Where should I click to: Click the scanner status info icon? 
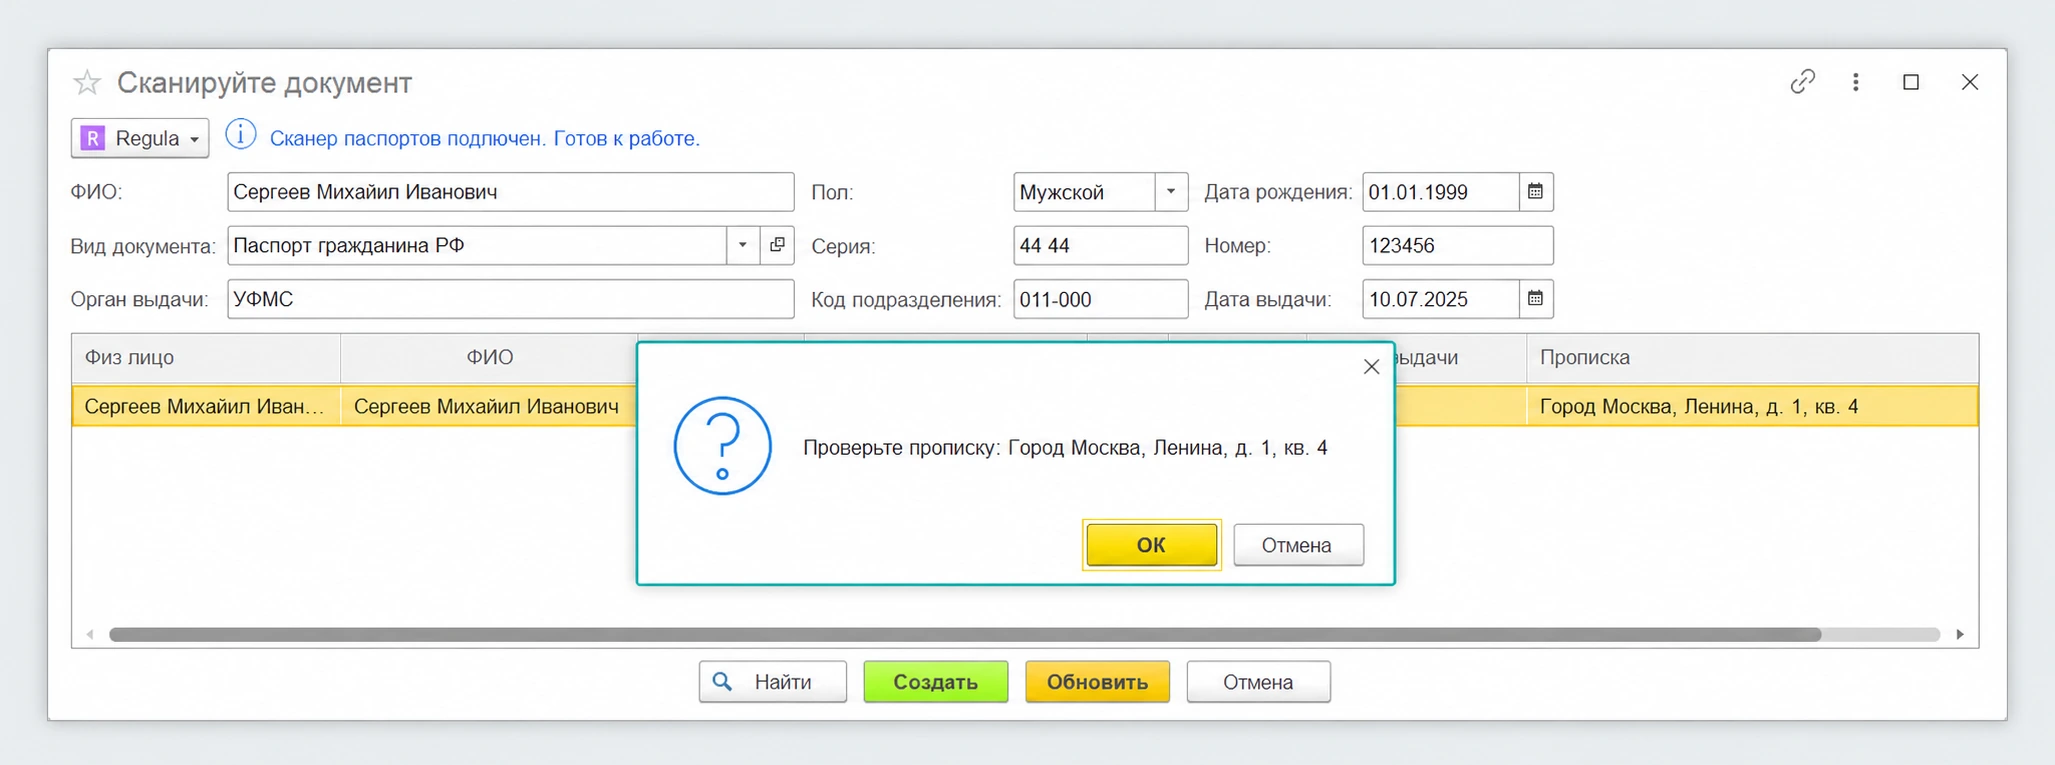(241, 135)
